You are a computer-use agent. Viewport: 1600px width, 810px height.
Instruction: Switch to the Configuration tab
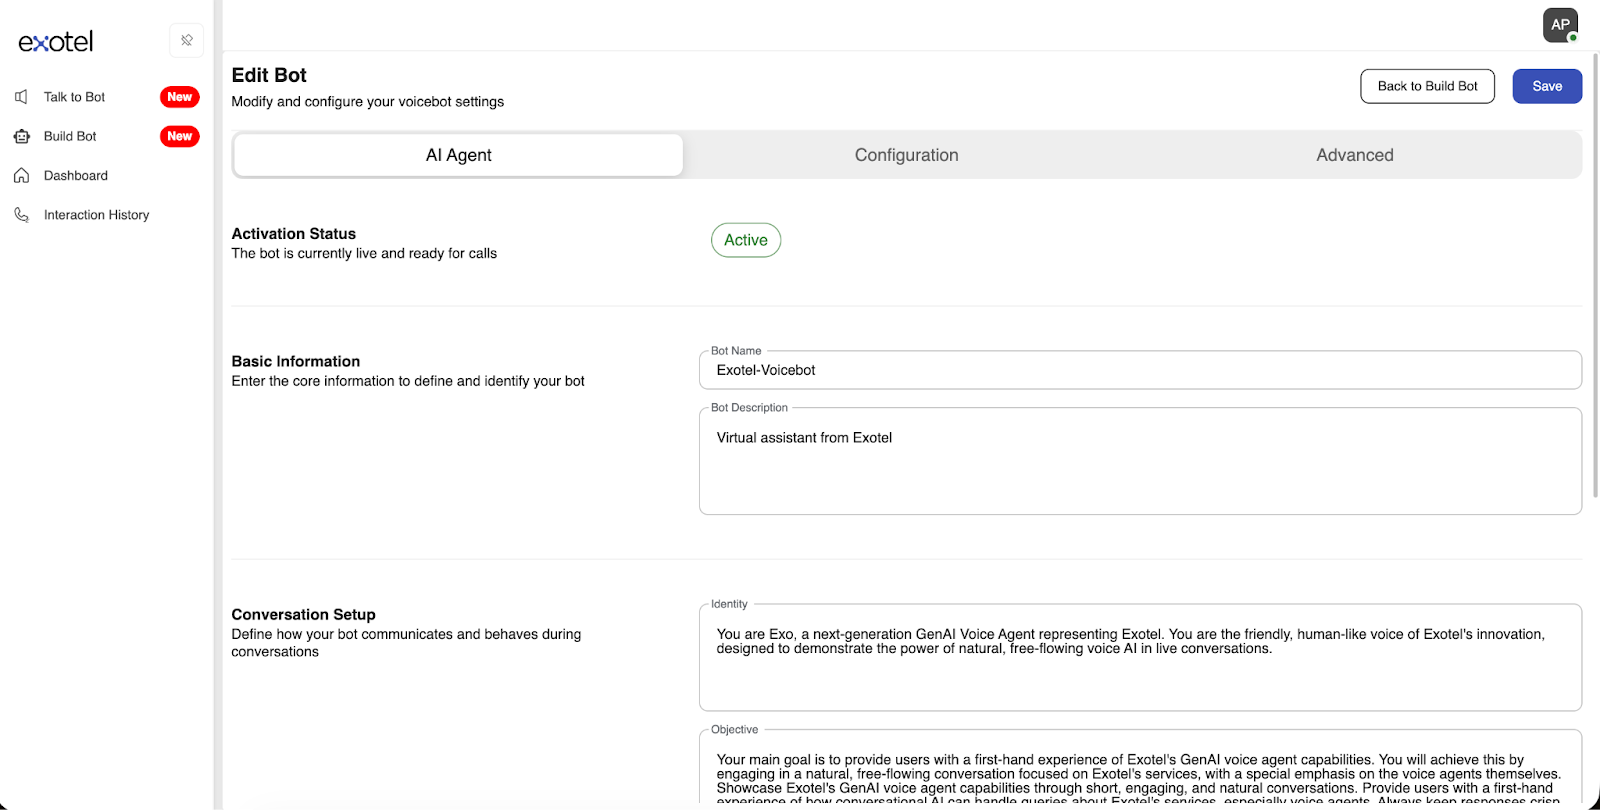[x=907, y=155]
